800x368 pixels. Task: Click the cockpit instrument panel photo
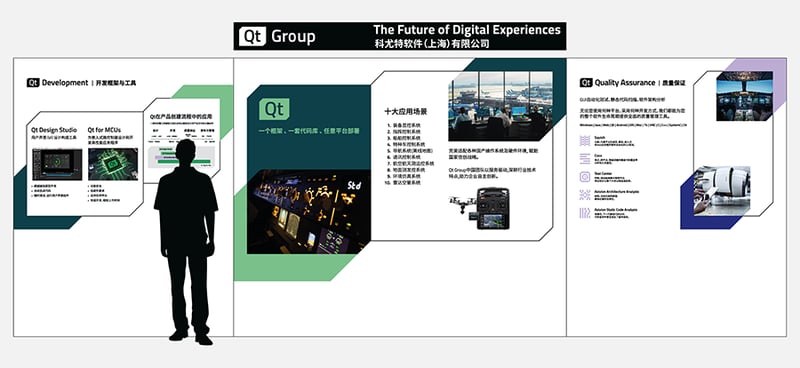(x=309, y=212)
